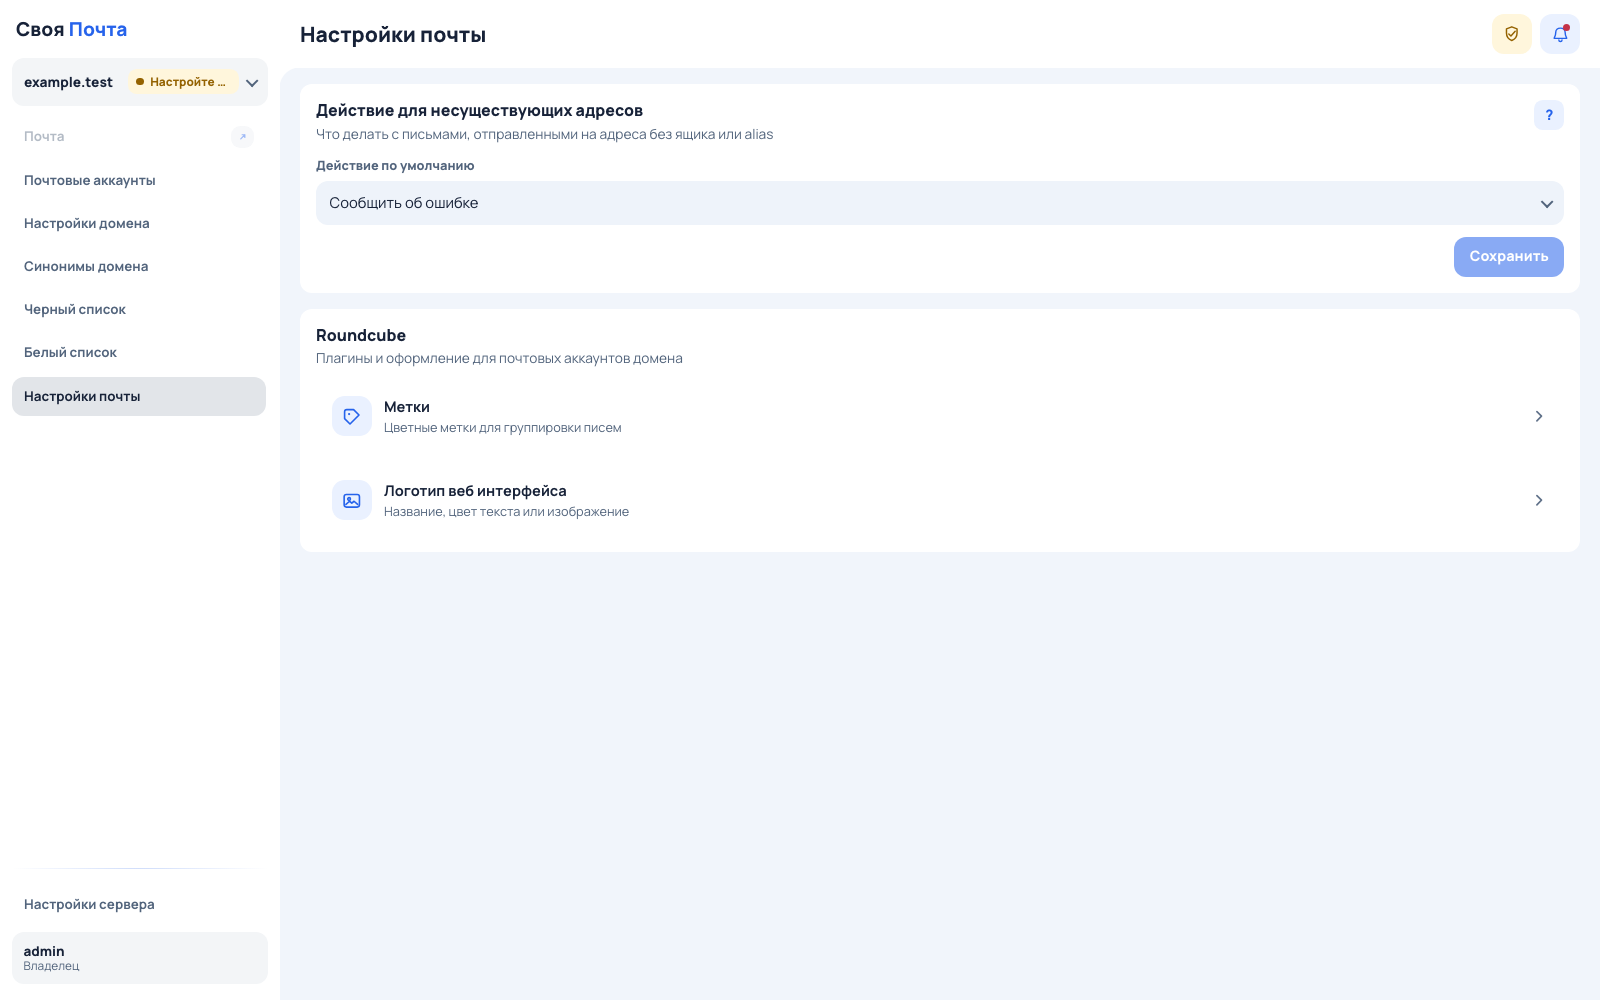Image resolution: width=1600 pixels, height=1000 pixels.
Task: Click the Своя Почта logo
Action: coord(71,30)
